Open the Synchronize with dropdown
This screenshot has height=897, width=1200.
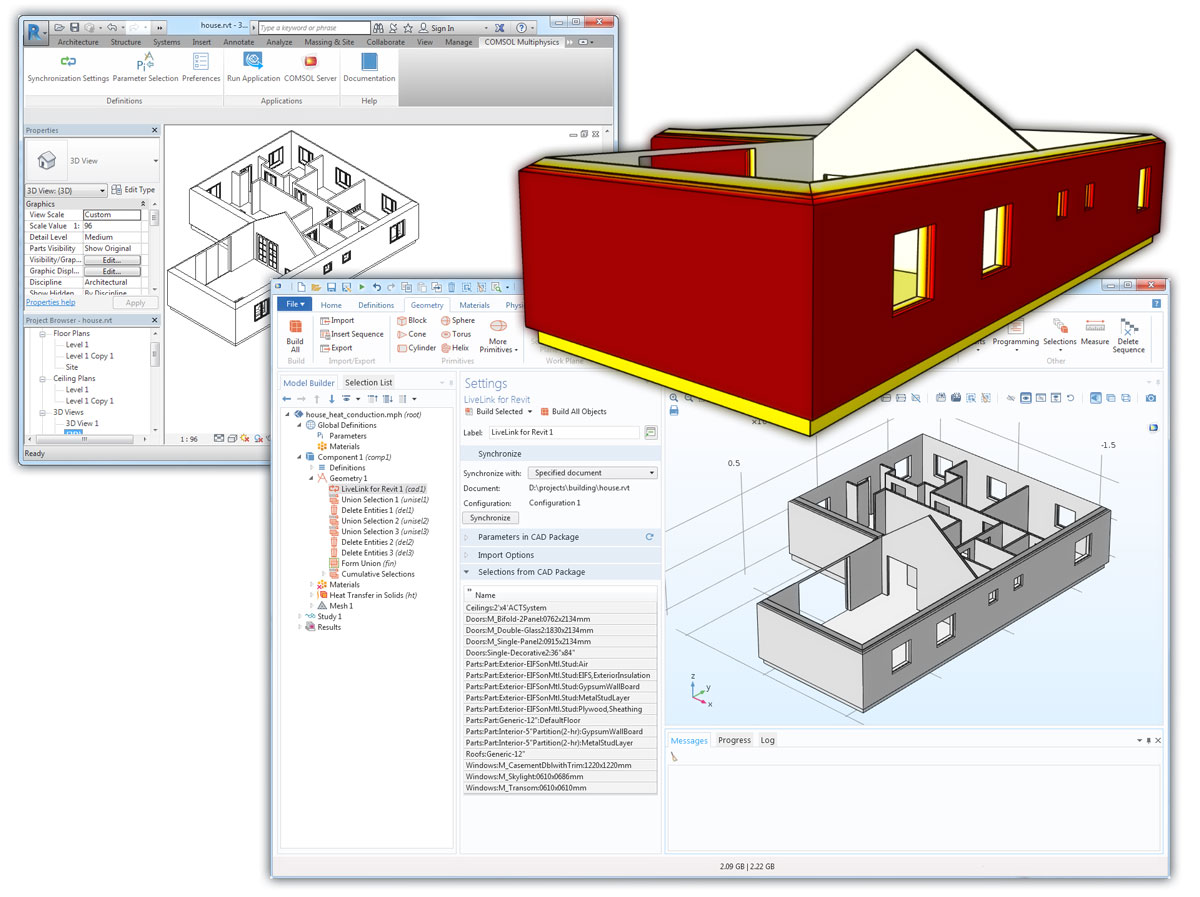(594, 473)
